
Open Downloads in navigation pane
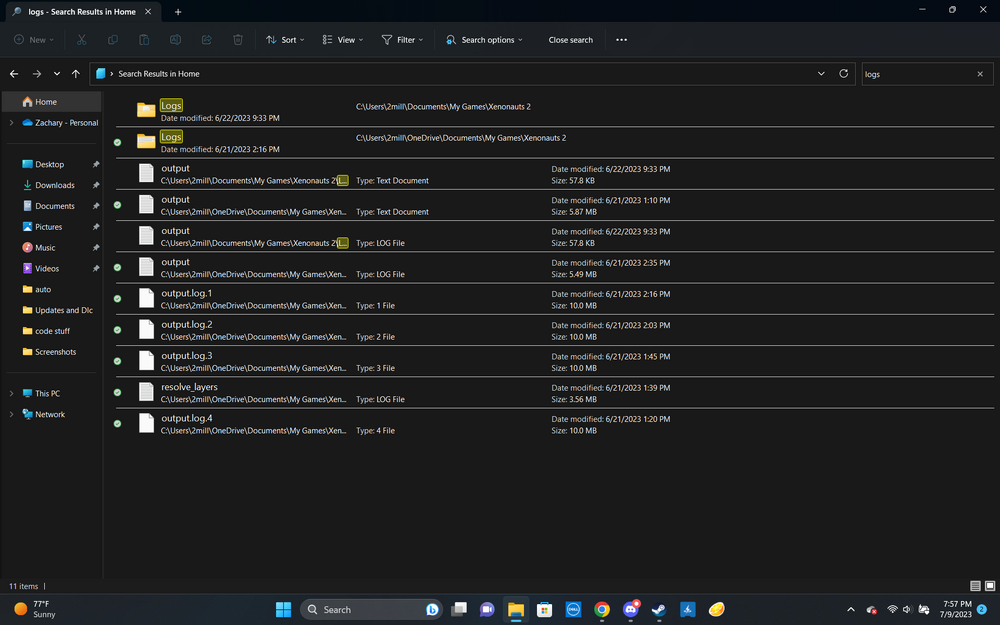pos(54,185)
